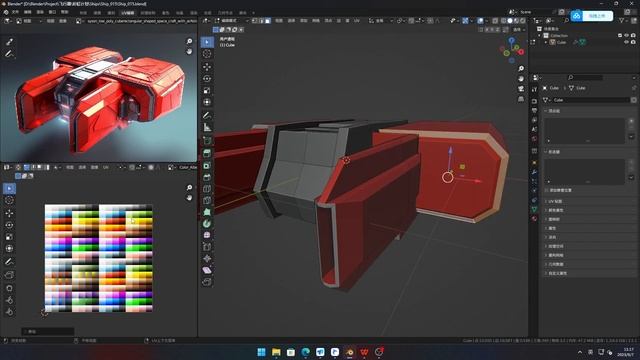Image resolution: width=640 pixels, height=360 pixels.
Task: Open the Render properties tab
Action: coord(534,101)
